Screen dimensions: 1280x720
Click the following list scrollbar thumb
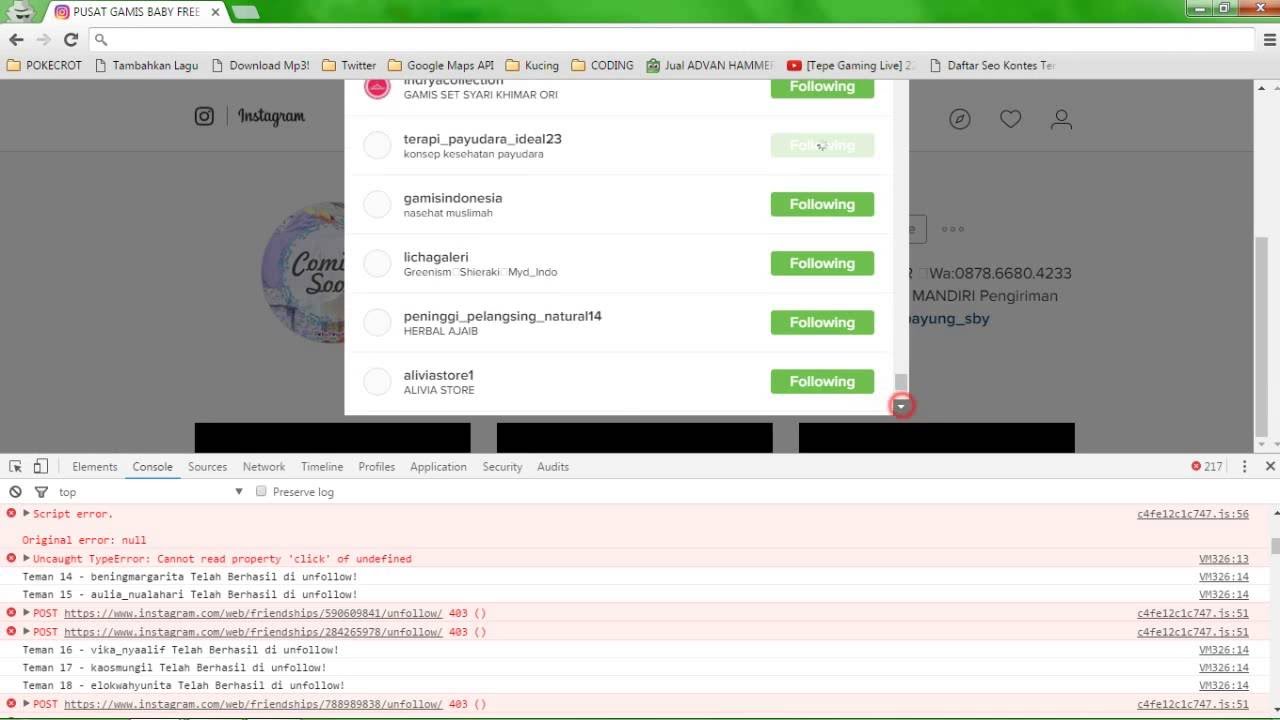point(901,382)
